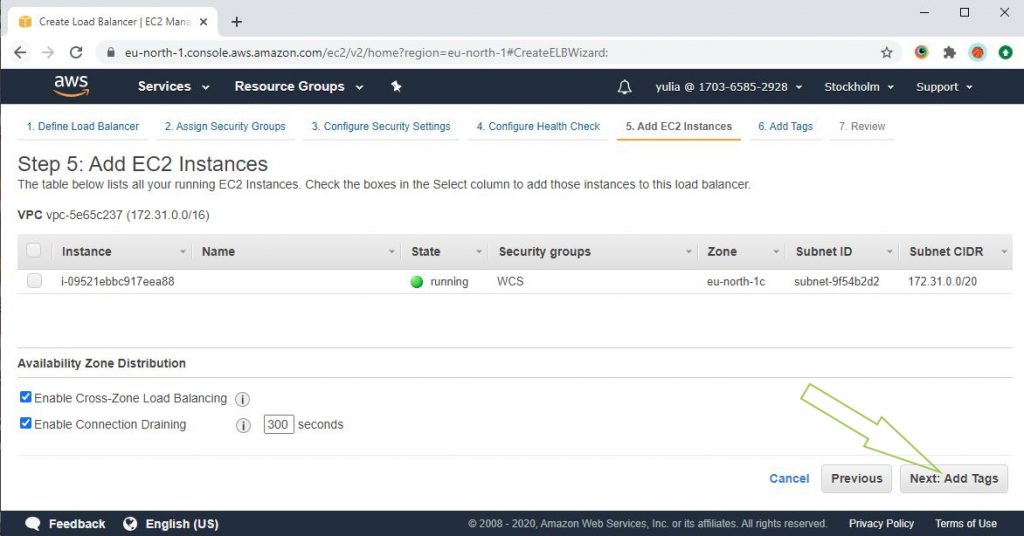
Task: Click the connection draining seconds field
Action: [x=278, y=424]
